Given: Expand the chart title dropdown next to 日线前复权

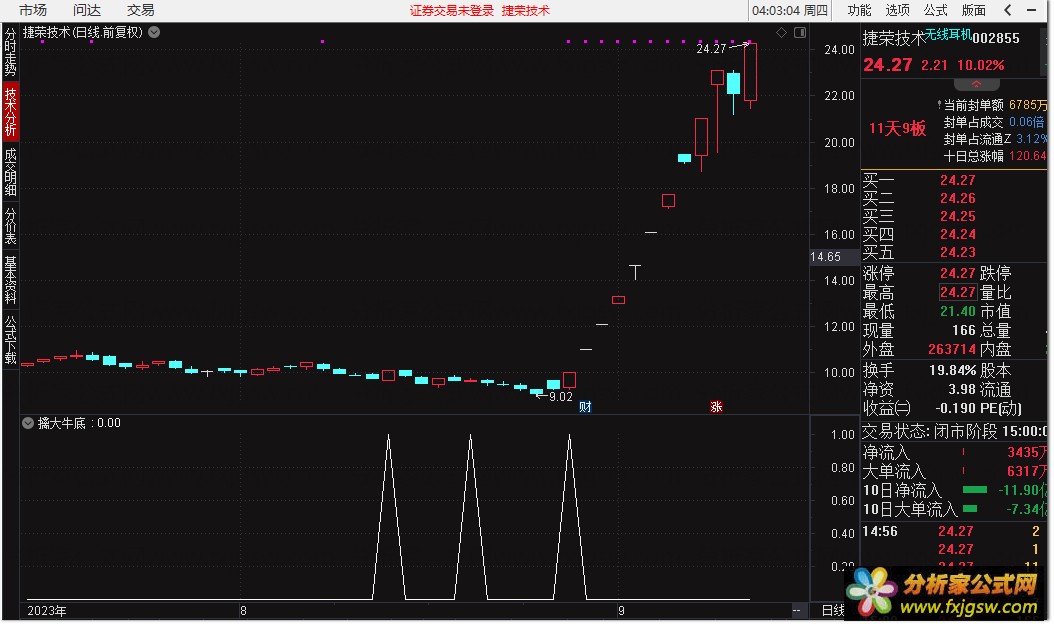Looking at the screenshot, I should pyautogui.click(x=154, y=32).
